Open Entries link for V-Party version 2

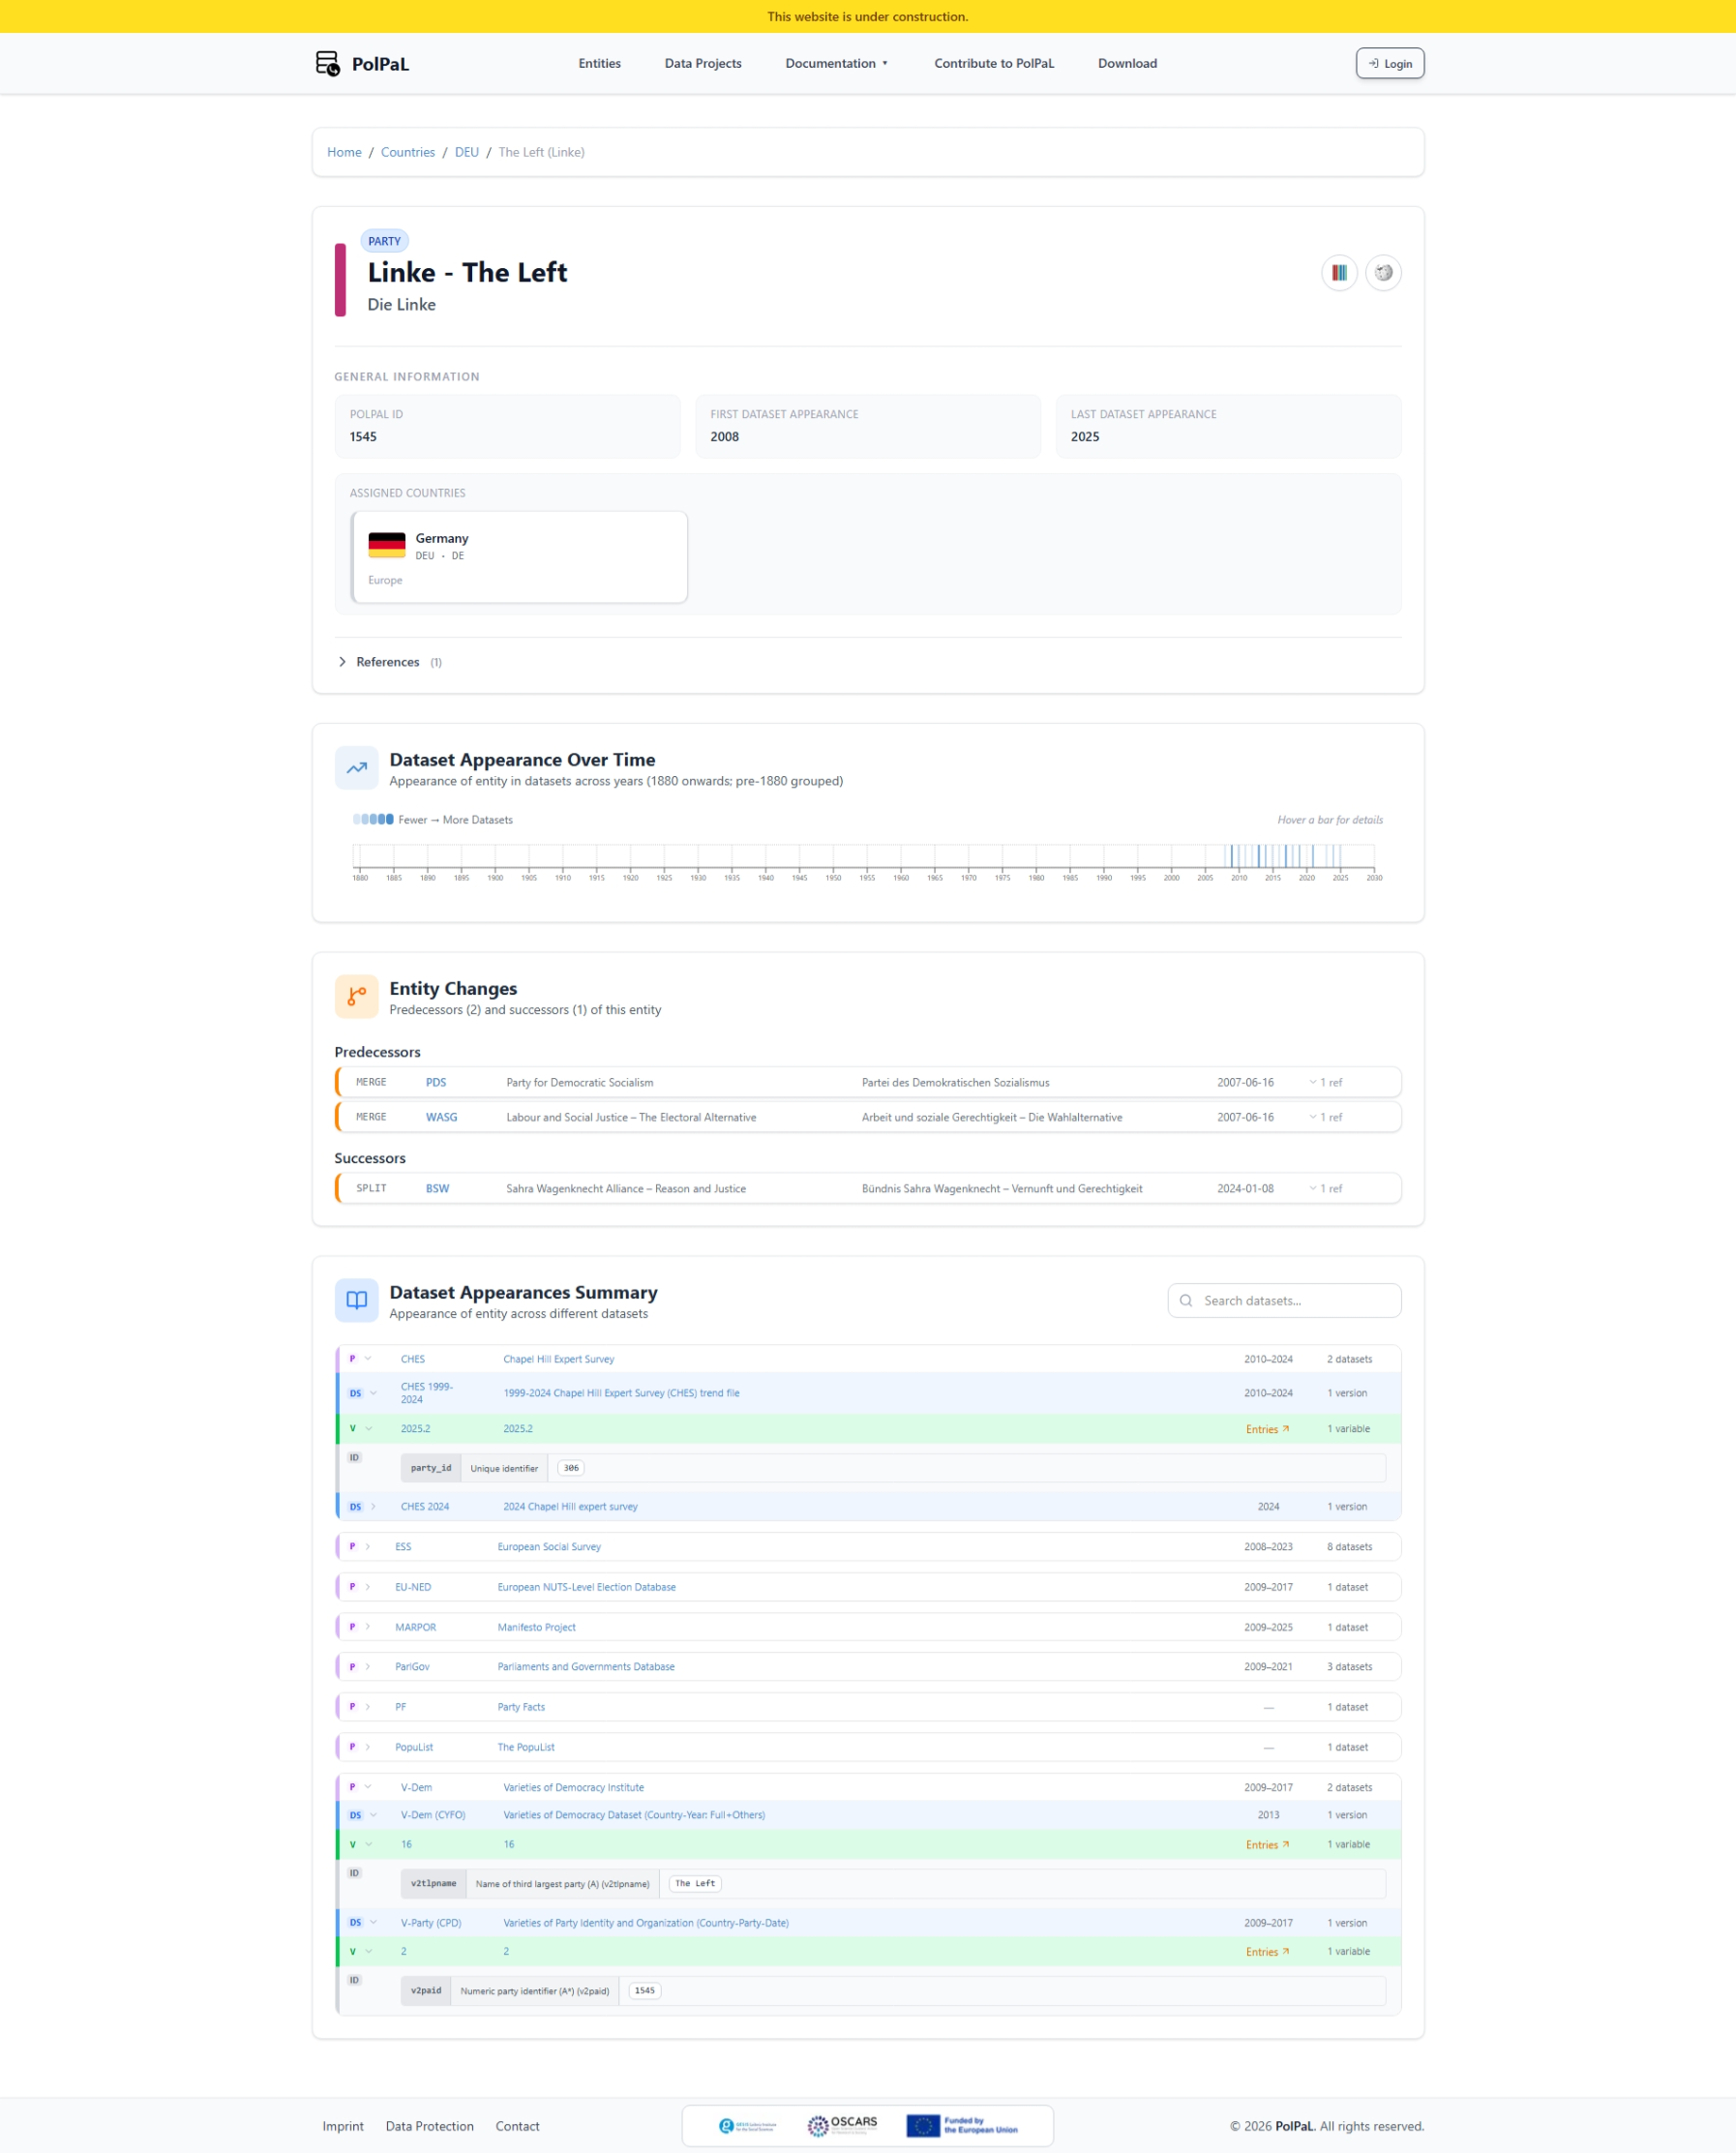point(1268,1952)
